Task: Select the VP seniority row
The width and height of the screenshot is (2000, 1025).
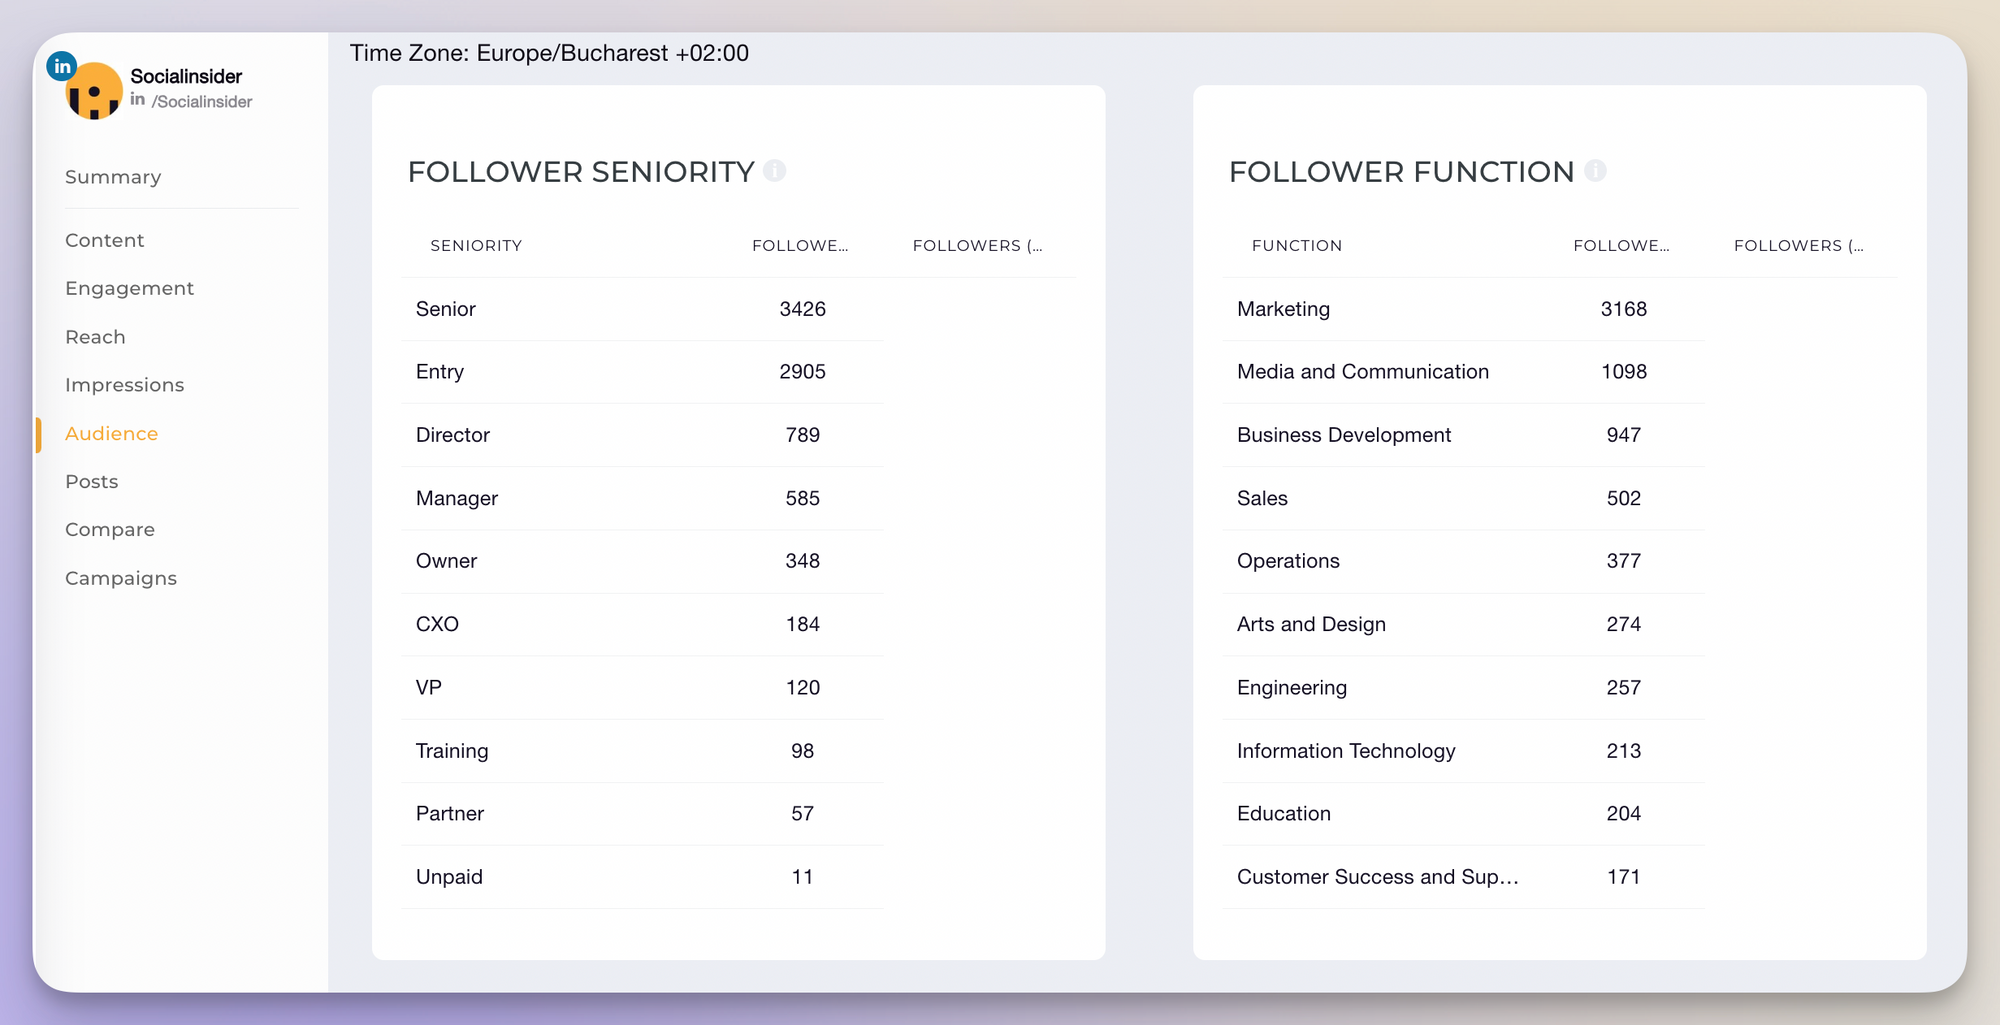Action: click(642, 687)
